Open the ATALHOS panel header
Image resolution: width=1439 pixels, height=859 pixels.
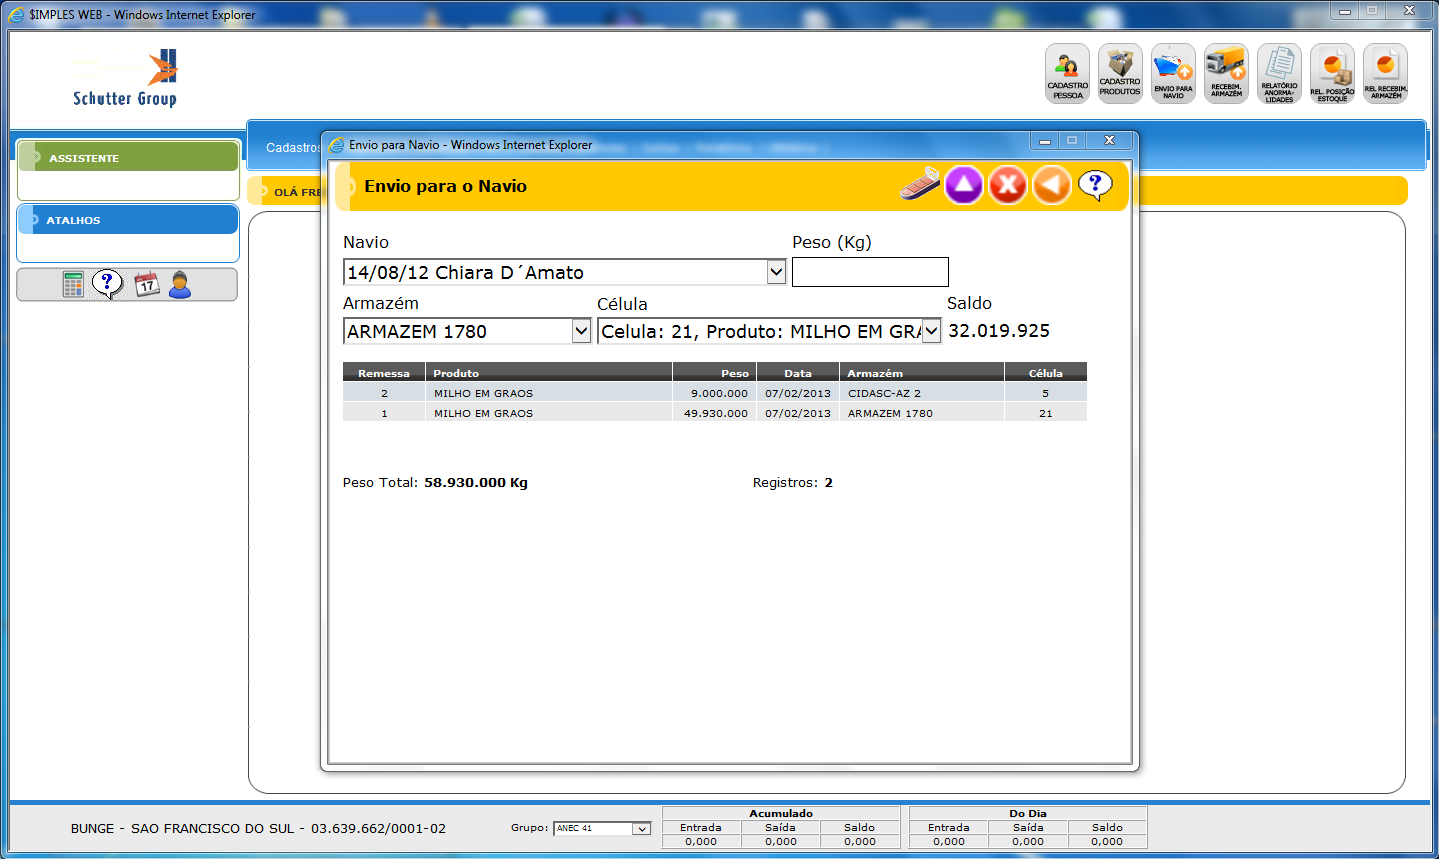128,220
